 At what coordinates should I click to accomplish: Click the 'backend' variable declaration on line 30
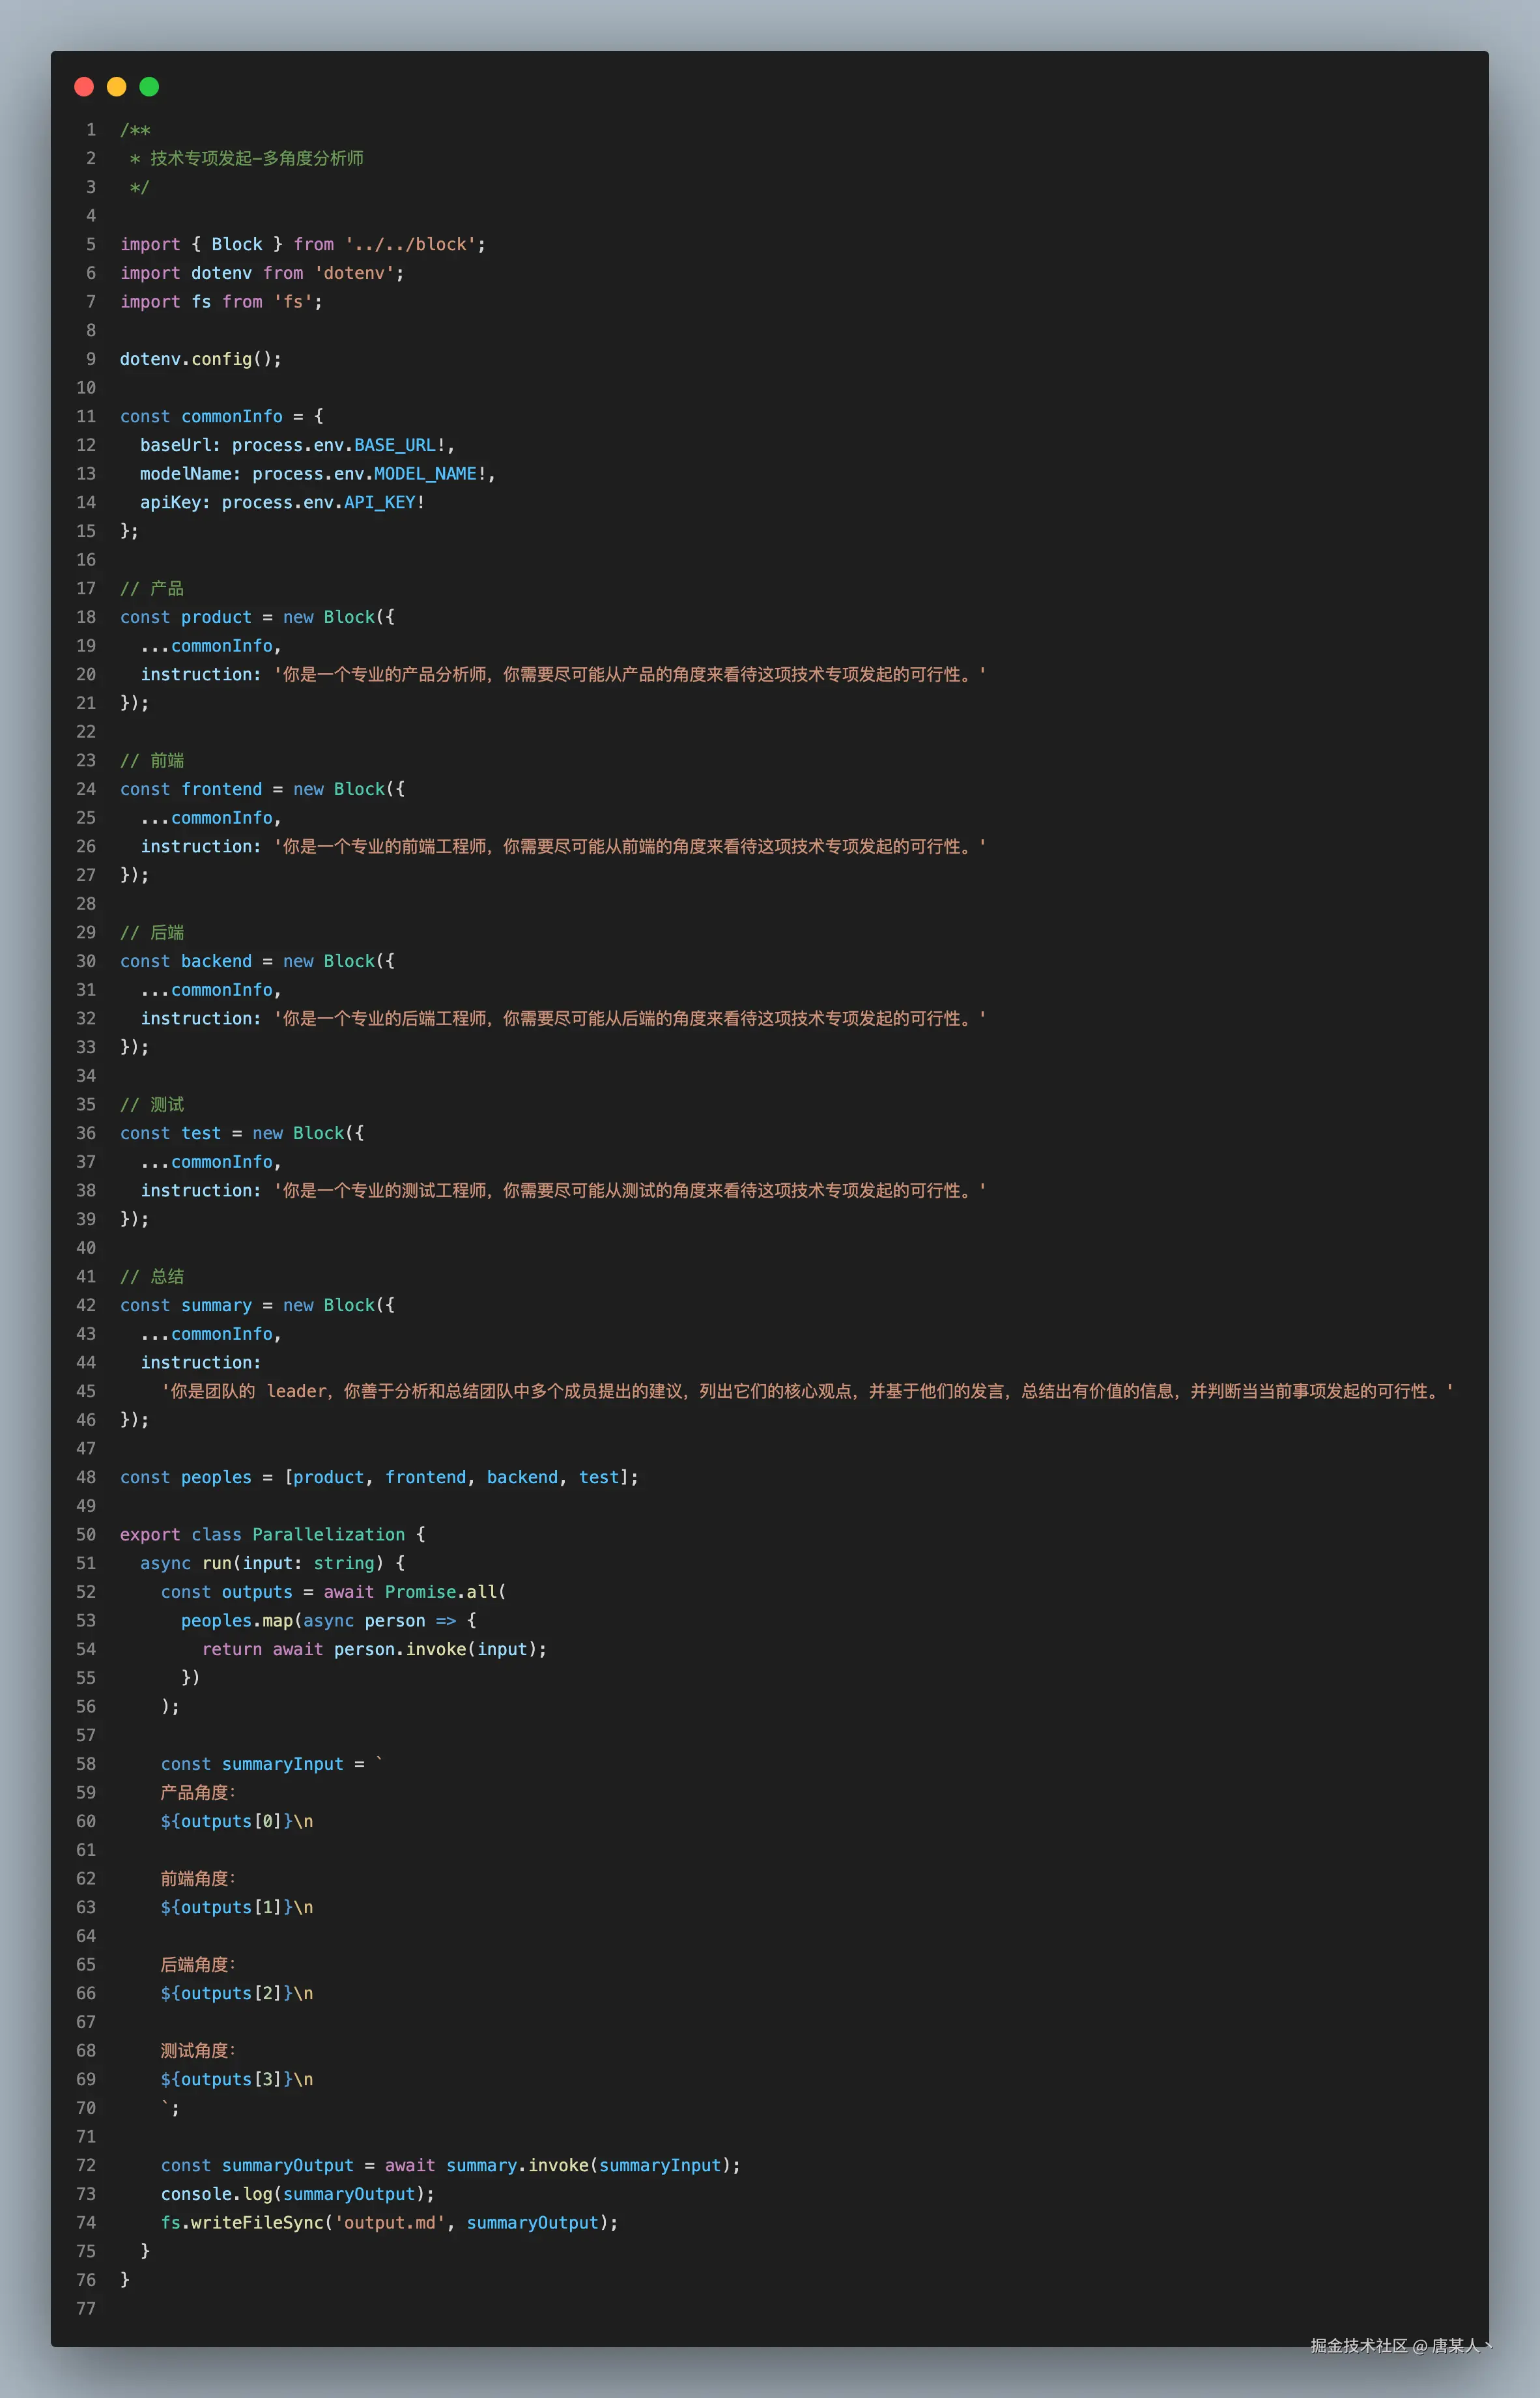coord(216,961)
